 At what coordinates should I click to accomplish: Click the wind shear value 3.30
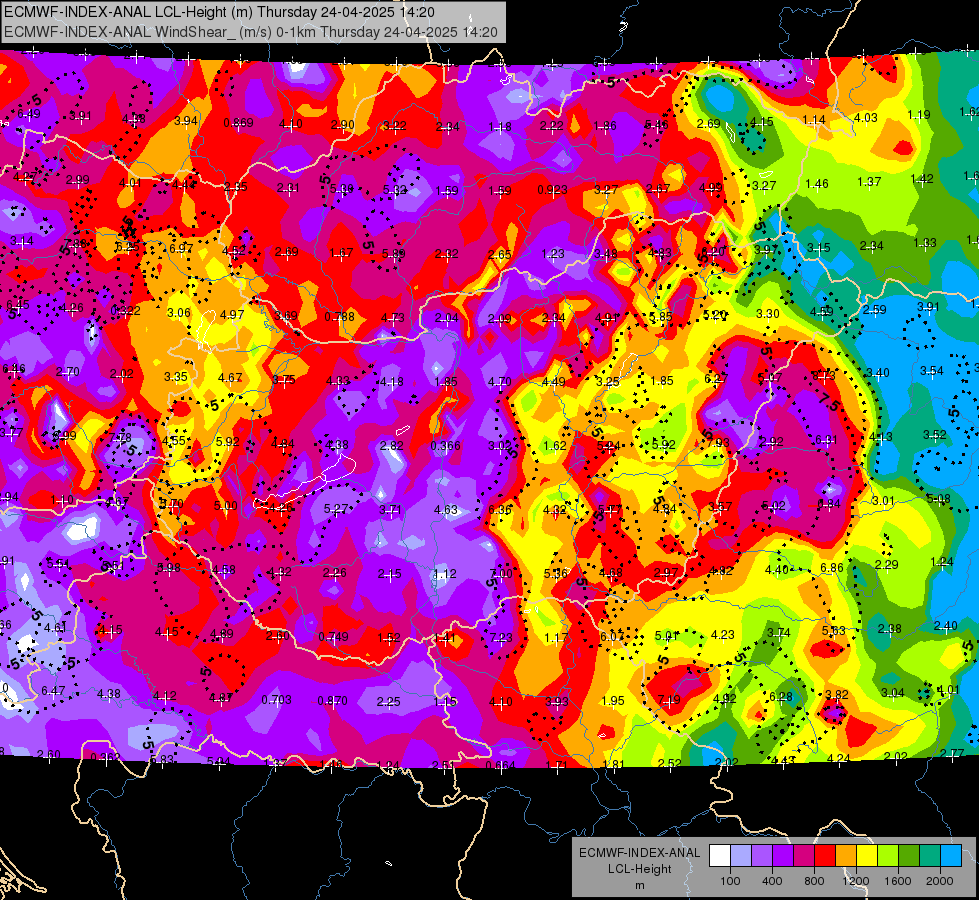click(x=767, y=314)
